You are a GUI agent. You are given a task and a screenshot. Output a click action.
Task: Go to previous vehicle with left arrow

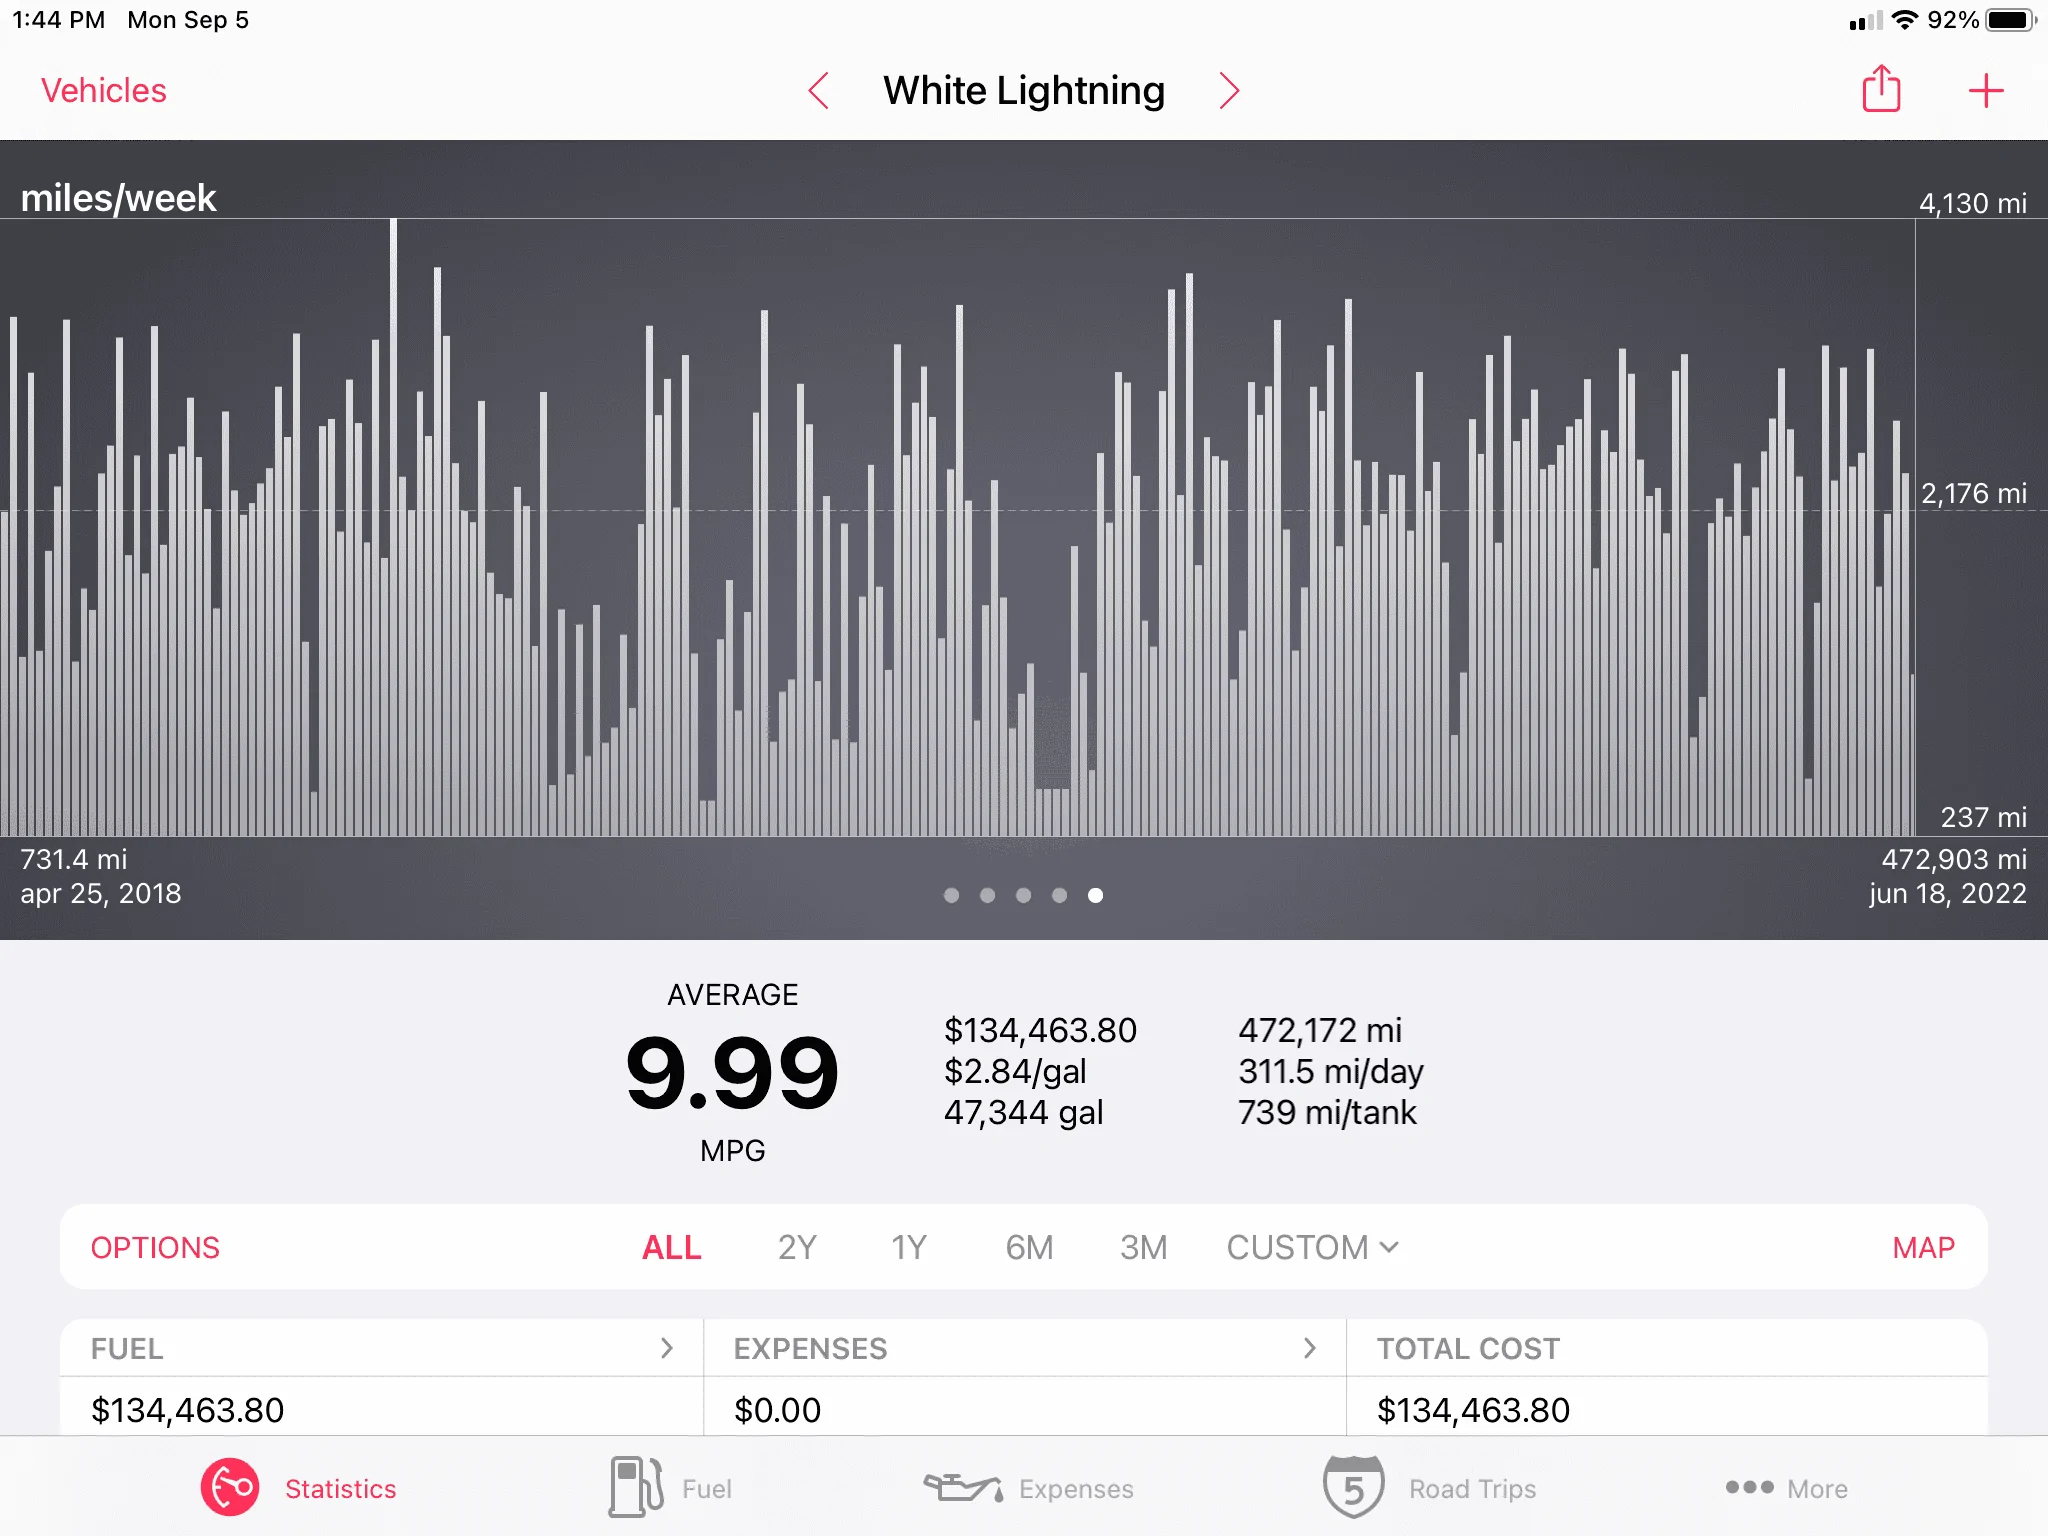click(818, 91)
